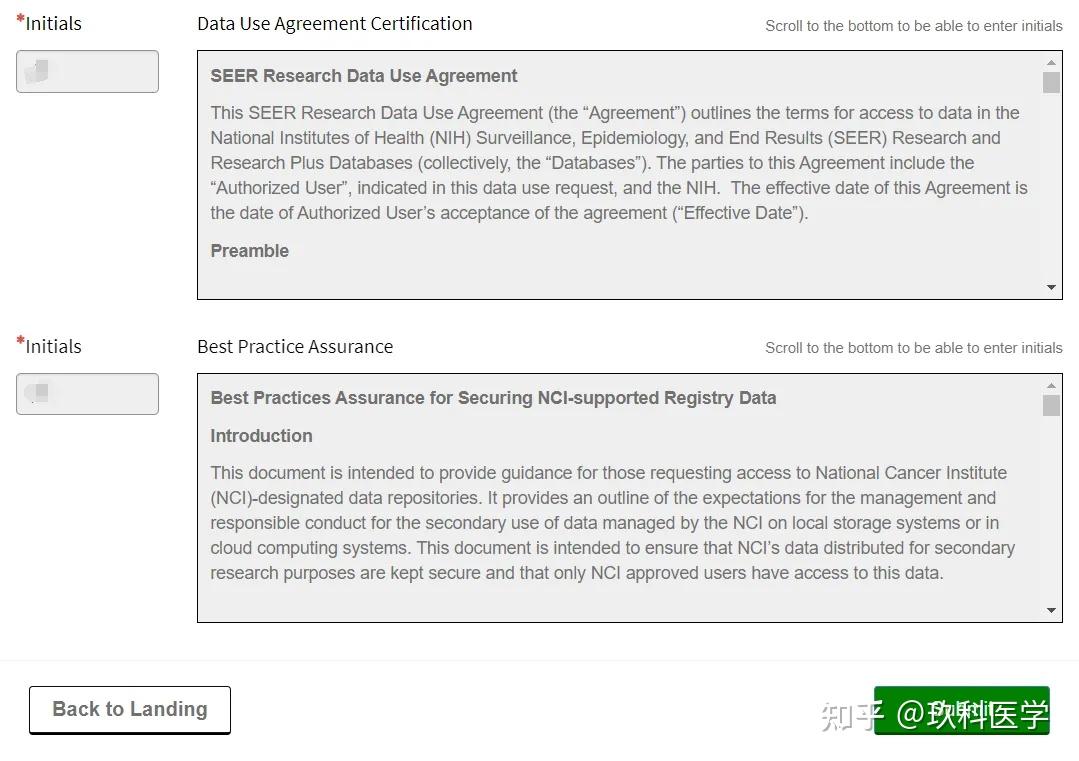The image size is (1079, 761).
Task: Click the Introduction heading in Best Practices
Action: click(x=261, y=436)
